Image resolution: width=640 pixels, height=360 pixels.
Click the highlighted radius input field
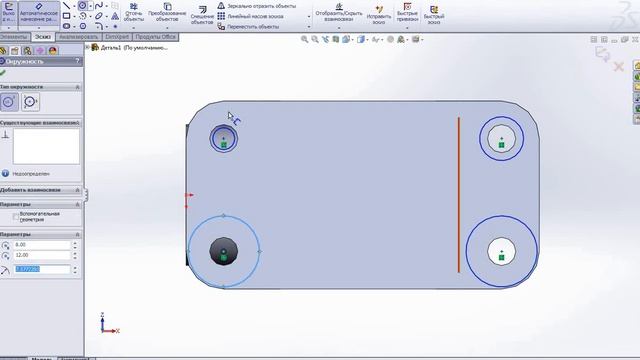[x=42, y=269]
